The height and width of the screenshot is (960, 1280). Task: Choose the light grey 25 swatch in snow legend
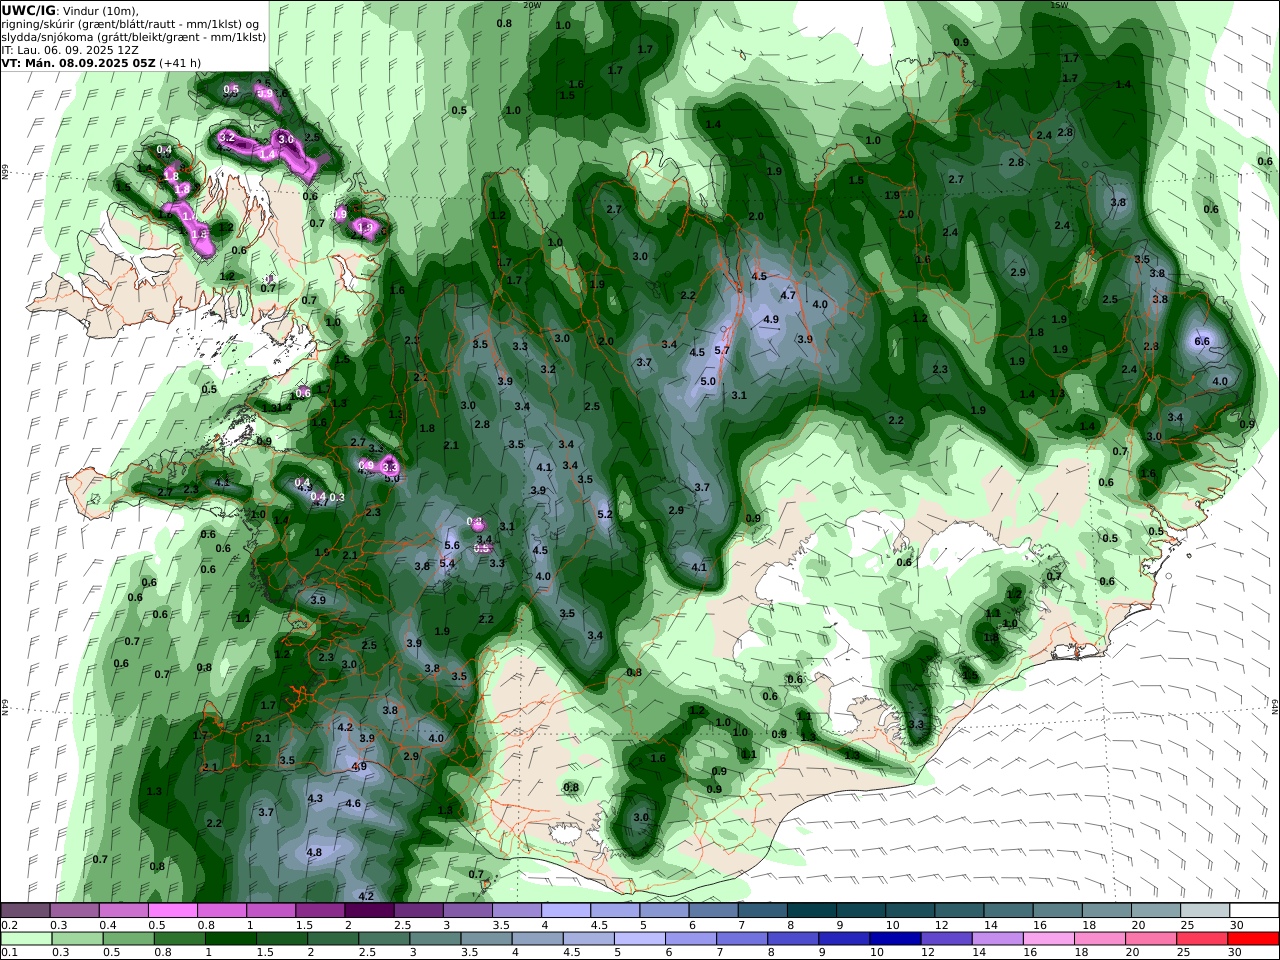coord(1205,910)
